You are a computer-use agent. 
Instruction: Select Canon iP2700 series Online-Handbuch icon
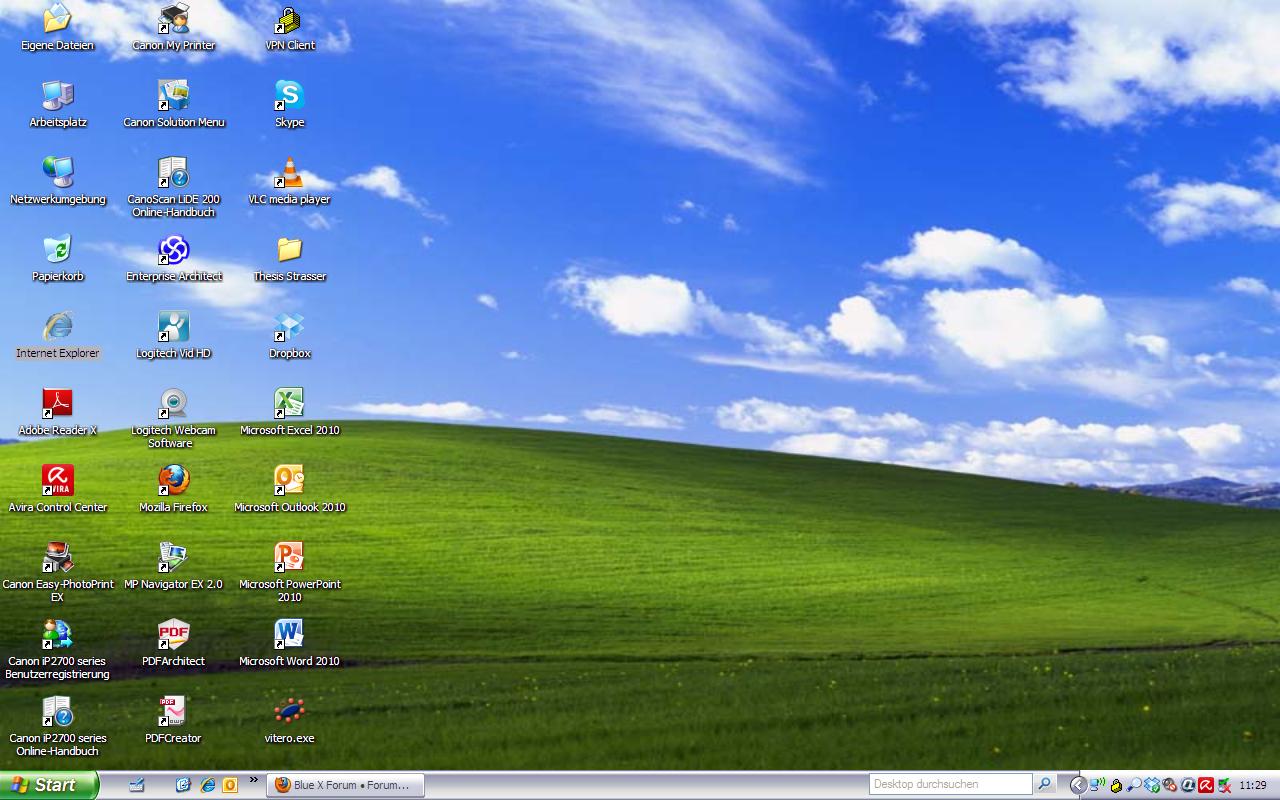pos(58,727)
